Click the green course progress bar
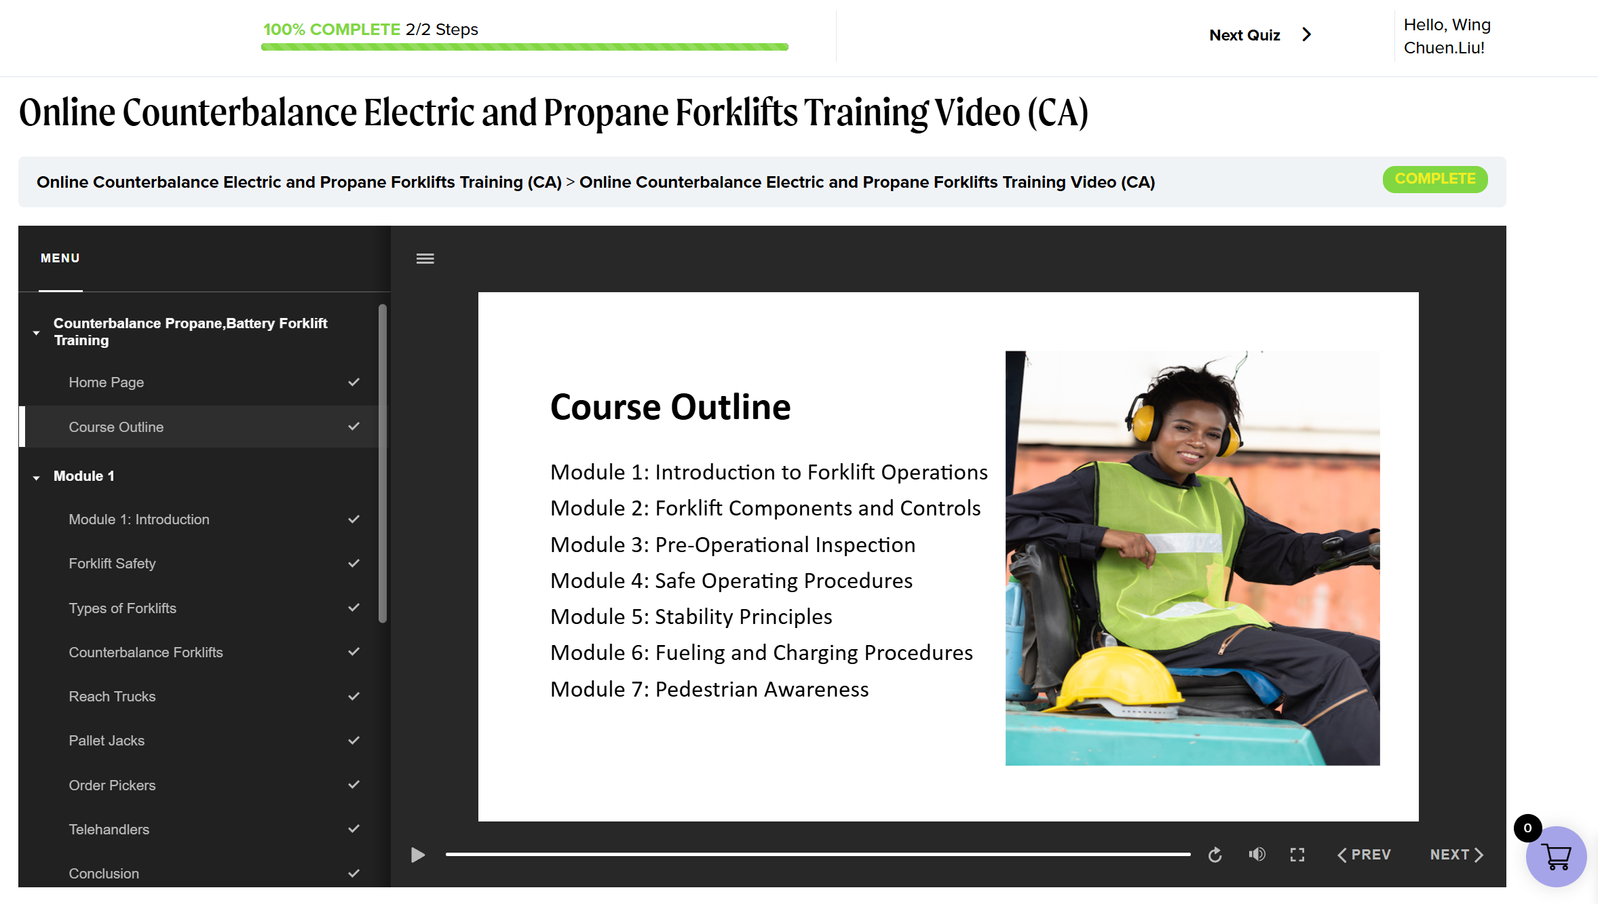The width and height of the screenshot is (1600, 904). (x=525, y=47)
